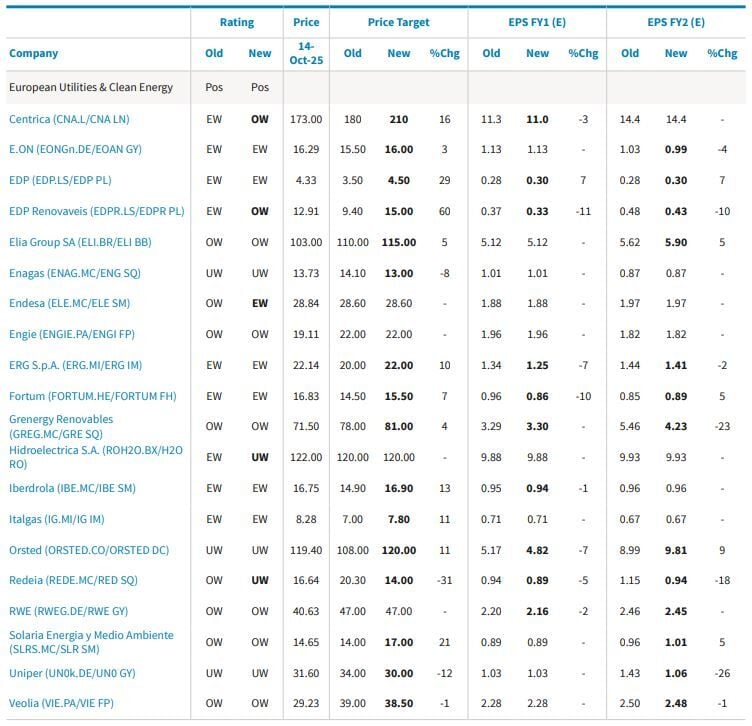Screen dimensions: 752x726
Task: Click the Company column header
Action: [x=34, y=53]
